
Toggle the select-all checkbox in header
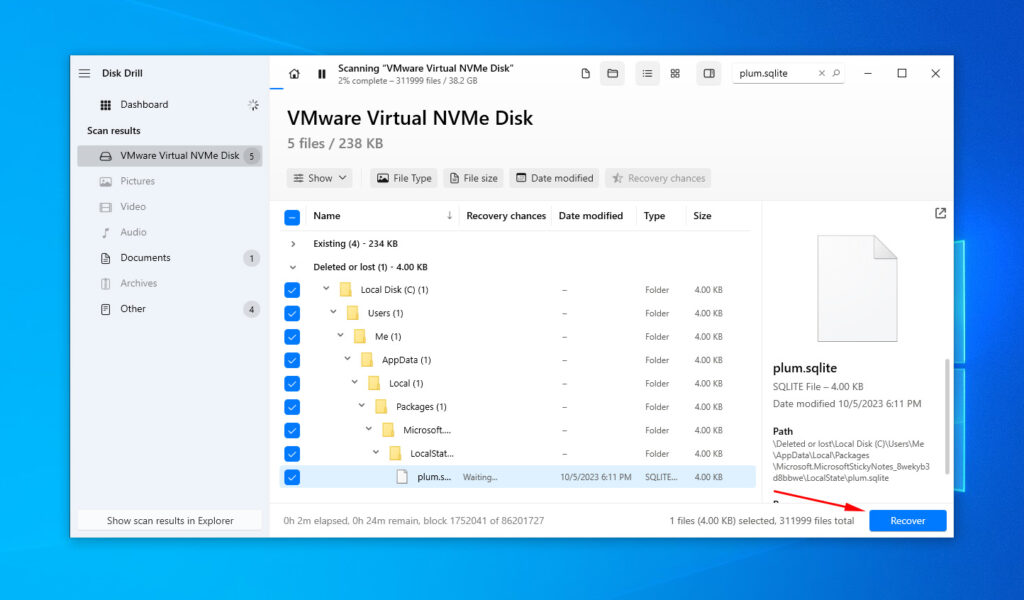tap(291, 216)
